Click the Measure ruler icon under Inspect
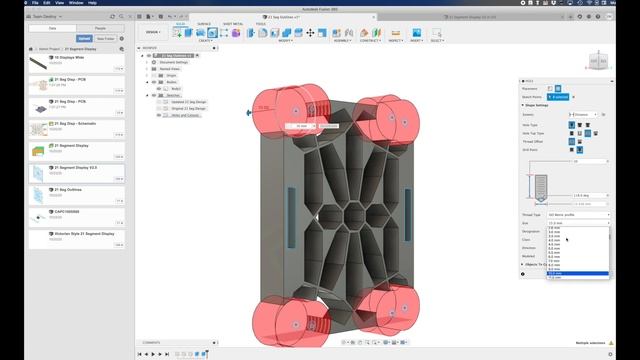 396,33
